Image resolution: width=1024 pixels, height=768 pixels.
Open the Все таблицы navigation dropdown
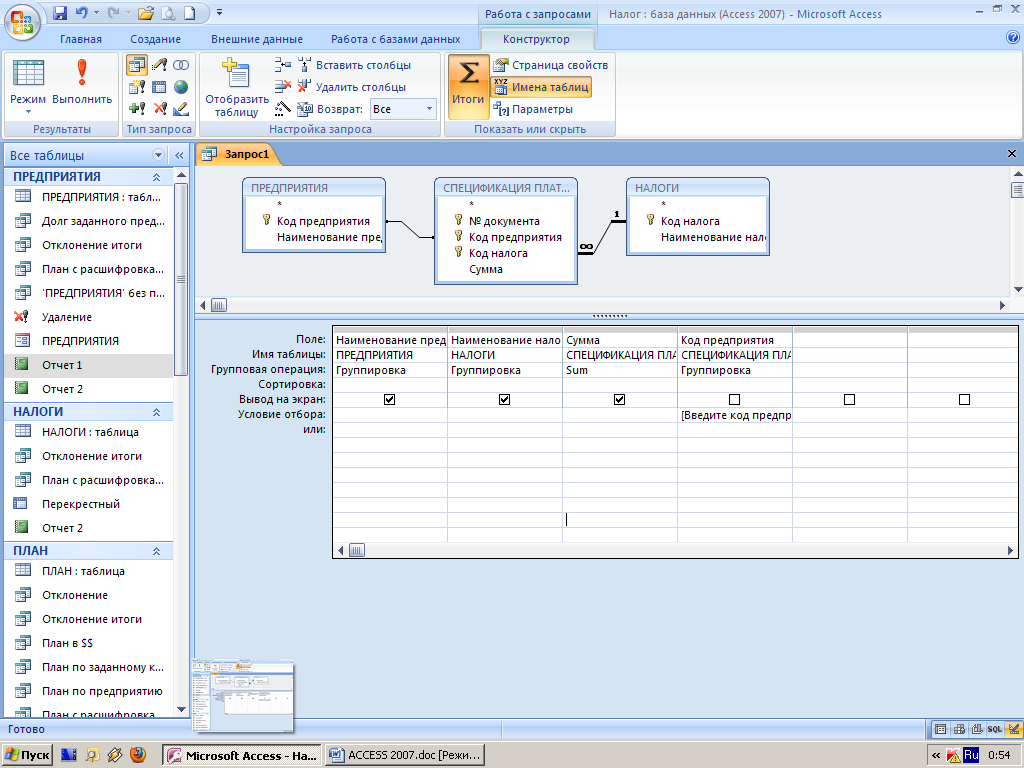pos(158,155)
